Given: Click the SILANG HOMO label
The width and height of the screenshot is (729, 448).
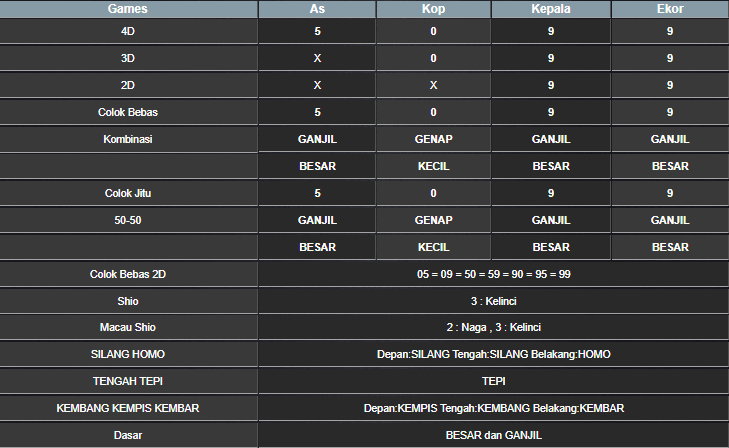Looking at the screenshot, I should (x=128, y=354).
